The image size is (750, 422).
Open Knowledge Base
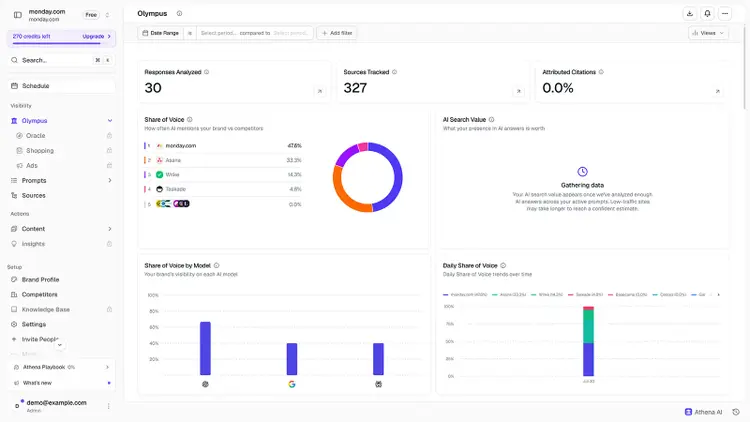pos(45,310)
